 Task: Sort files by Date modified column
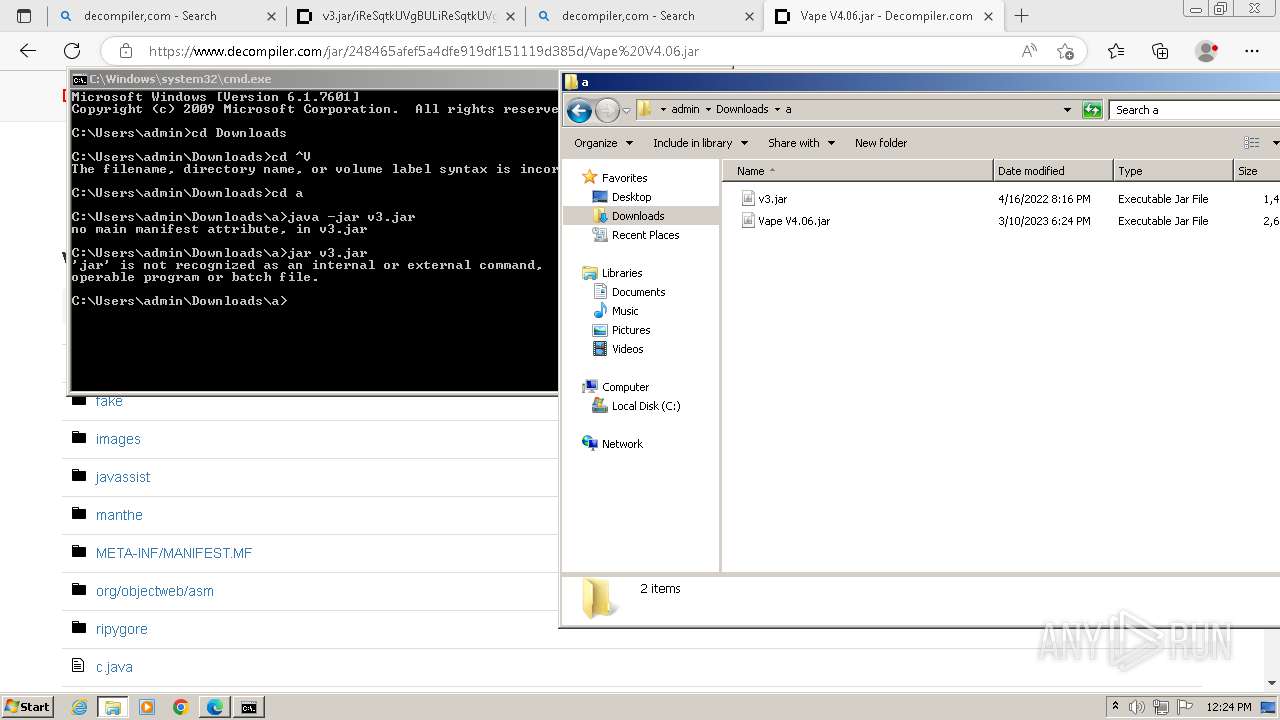1053,171
